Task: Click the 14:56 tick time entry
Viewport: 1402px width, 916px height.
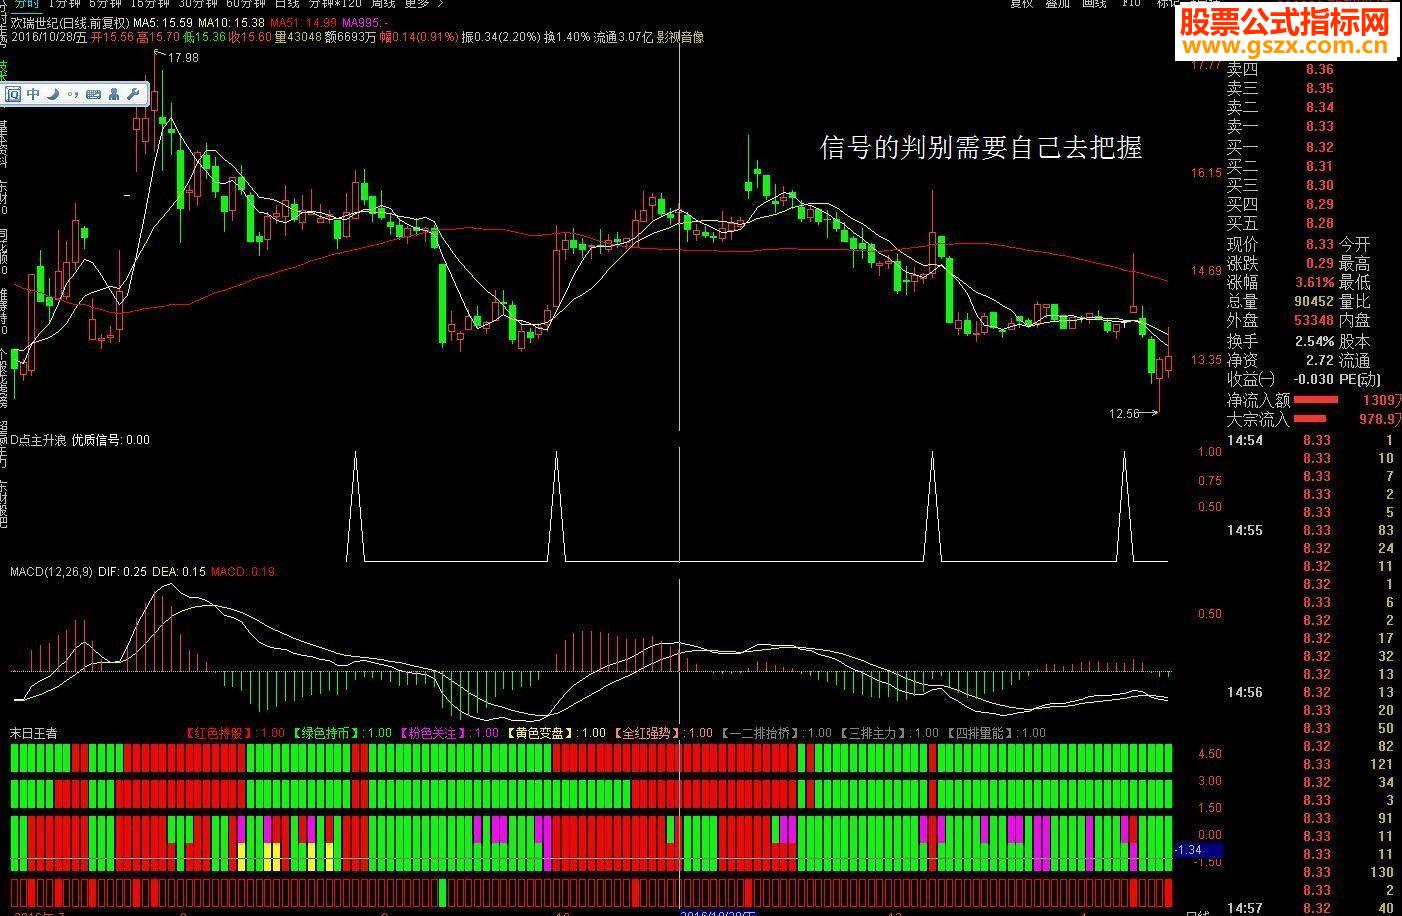Action: 1245,692
